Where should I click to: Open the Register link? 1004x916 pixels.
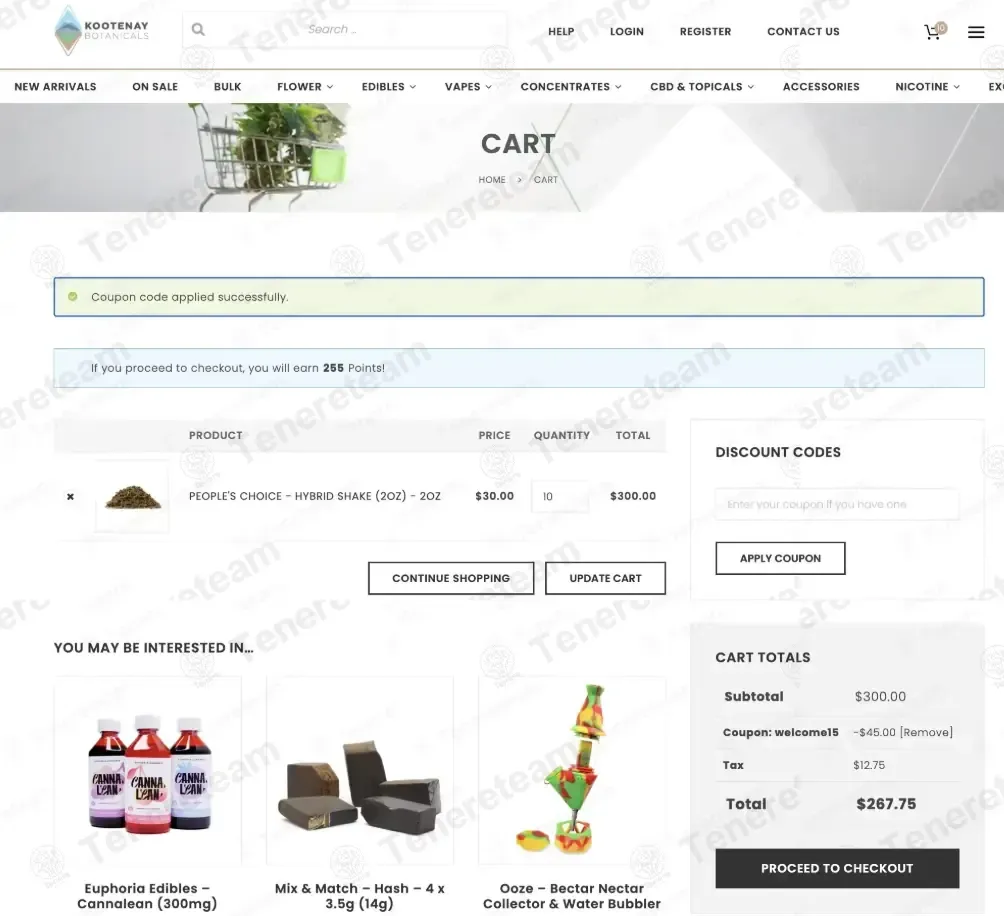[x=705, y=31]
